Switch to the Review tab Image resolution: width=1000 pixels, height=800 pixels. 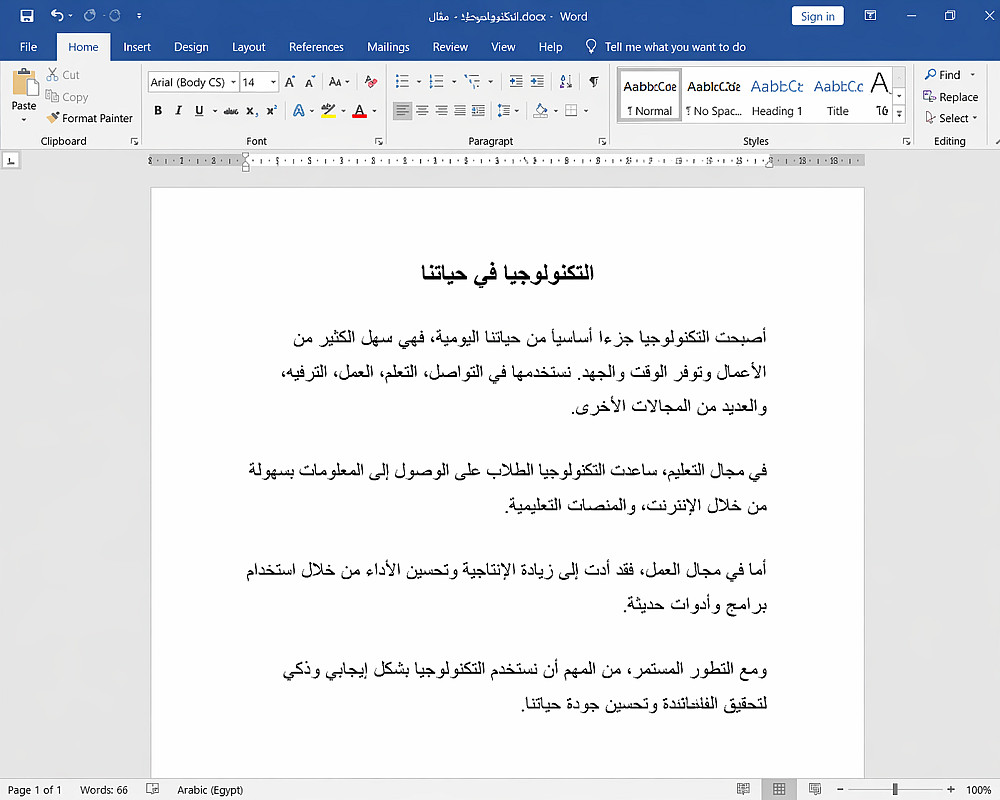[x=450, y=47]
